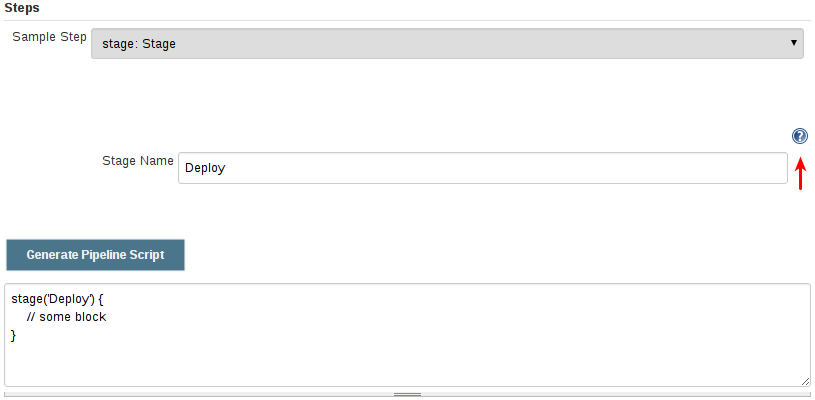Click the '// some block' comment line
Screen dimensions: 815x400
[66, 317]
